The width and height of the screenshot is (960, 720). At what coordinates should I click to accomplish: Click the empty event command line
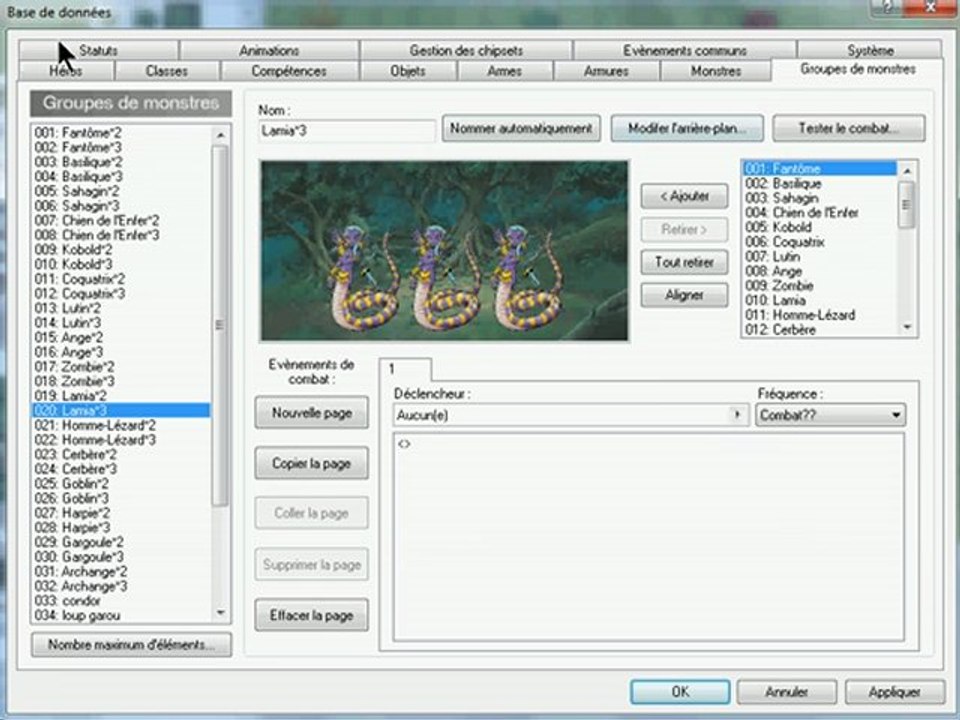pos(648,444)
